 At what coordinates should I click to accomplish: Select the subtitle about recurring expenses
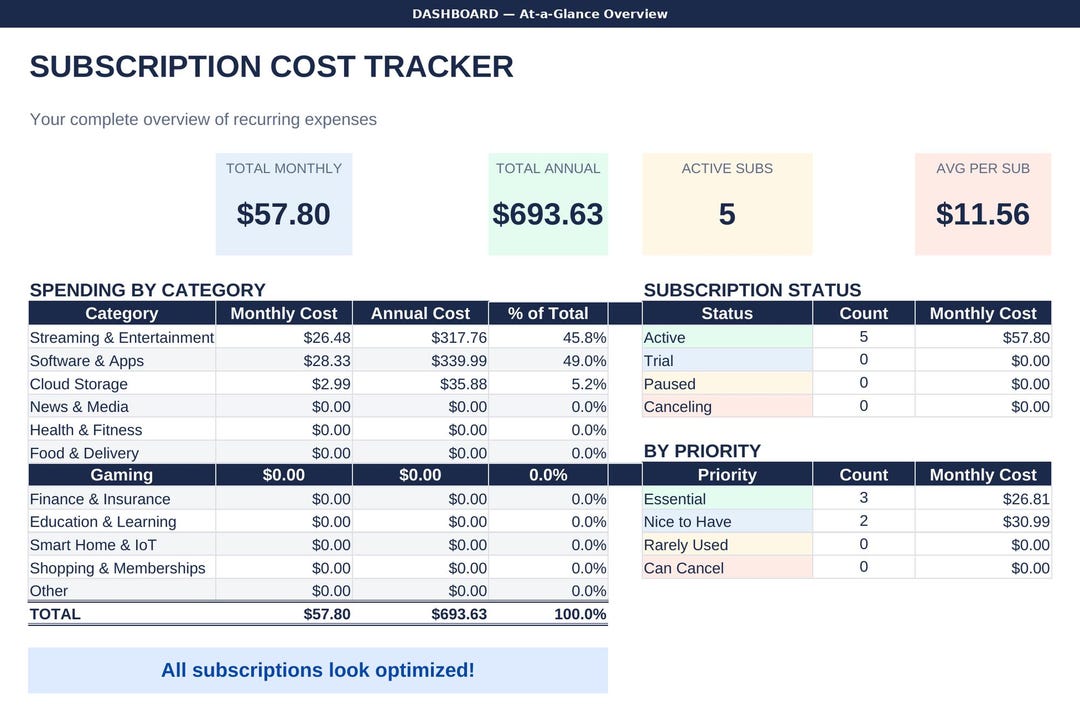pos(203,119)
